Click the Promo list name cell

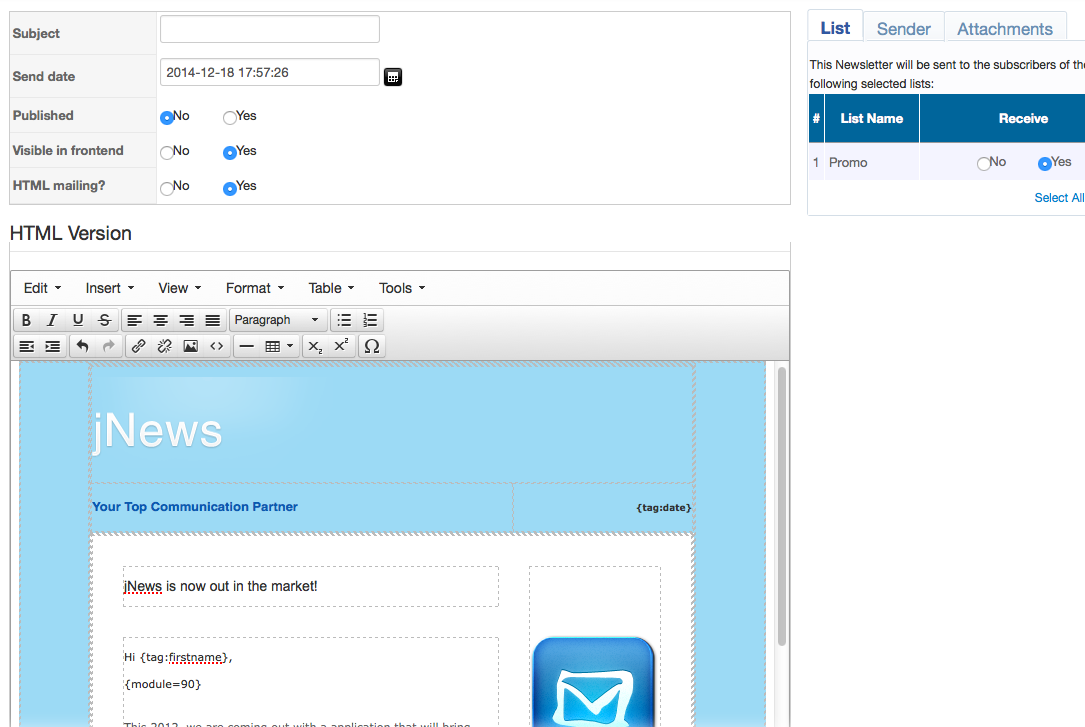tap(871, 163)
